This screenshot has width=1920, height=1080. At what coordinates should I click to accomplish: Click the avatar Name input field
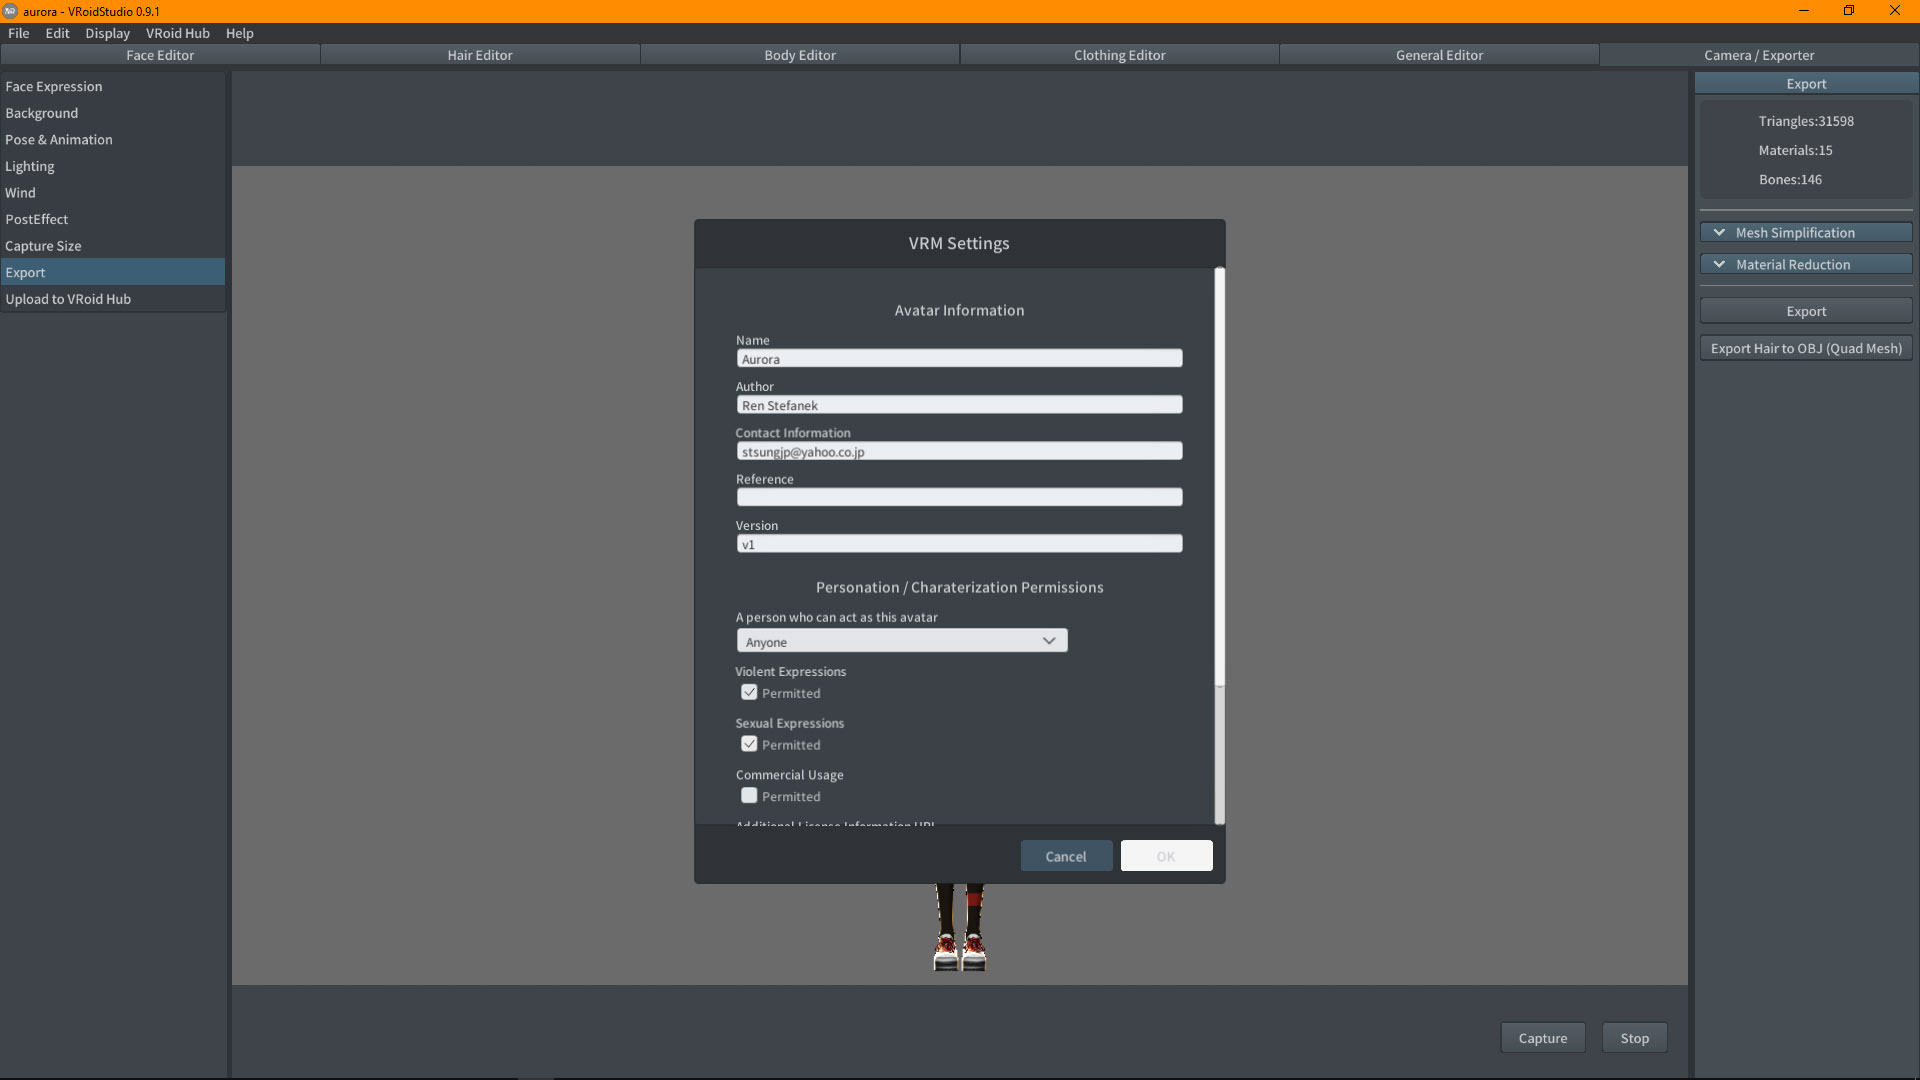[x=958, y=359]
